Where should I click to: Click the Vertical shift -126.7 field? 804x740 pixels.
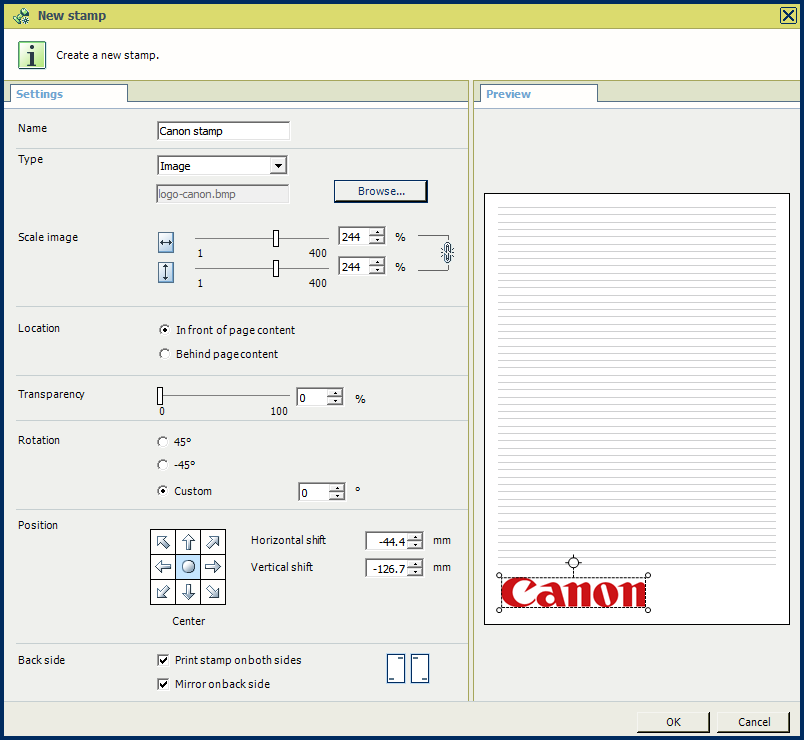click(x=387, y=568)
